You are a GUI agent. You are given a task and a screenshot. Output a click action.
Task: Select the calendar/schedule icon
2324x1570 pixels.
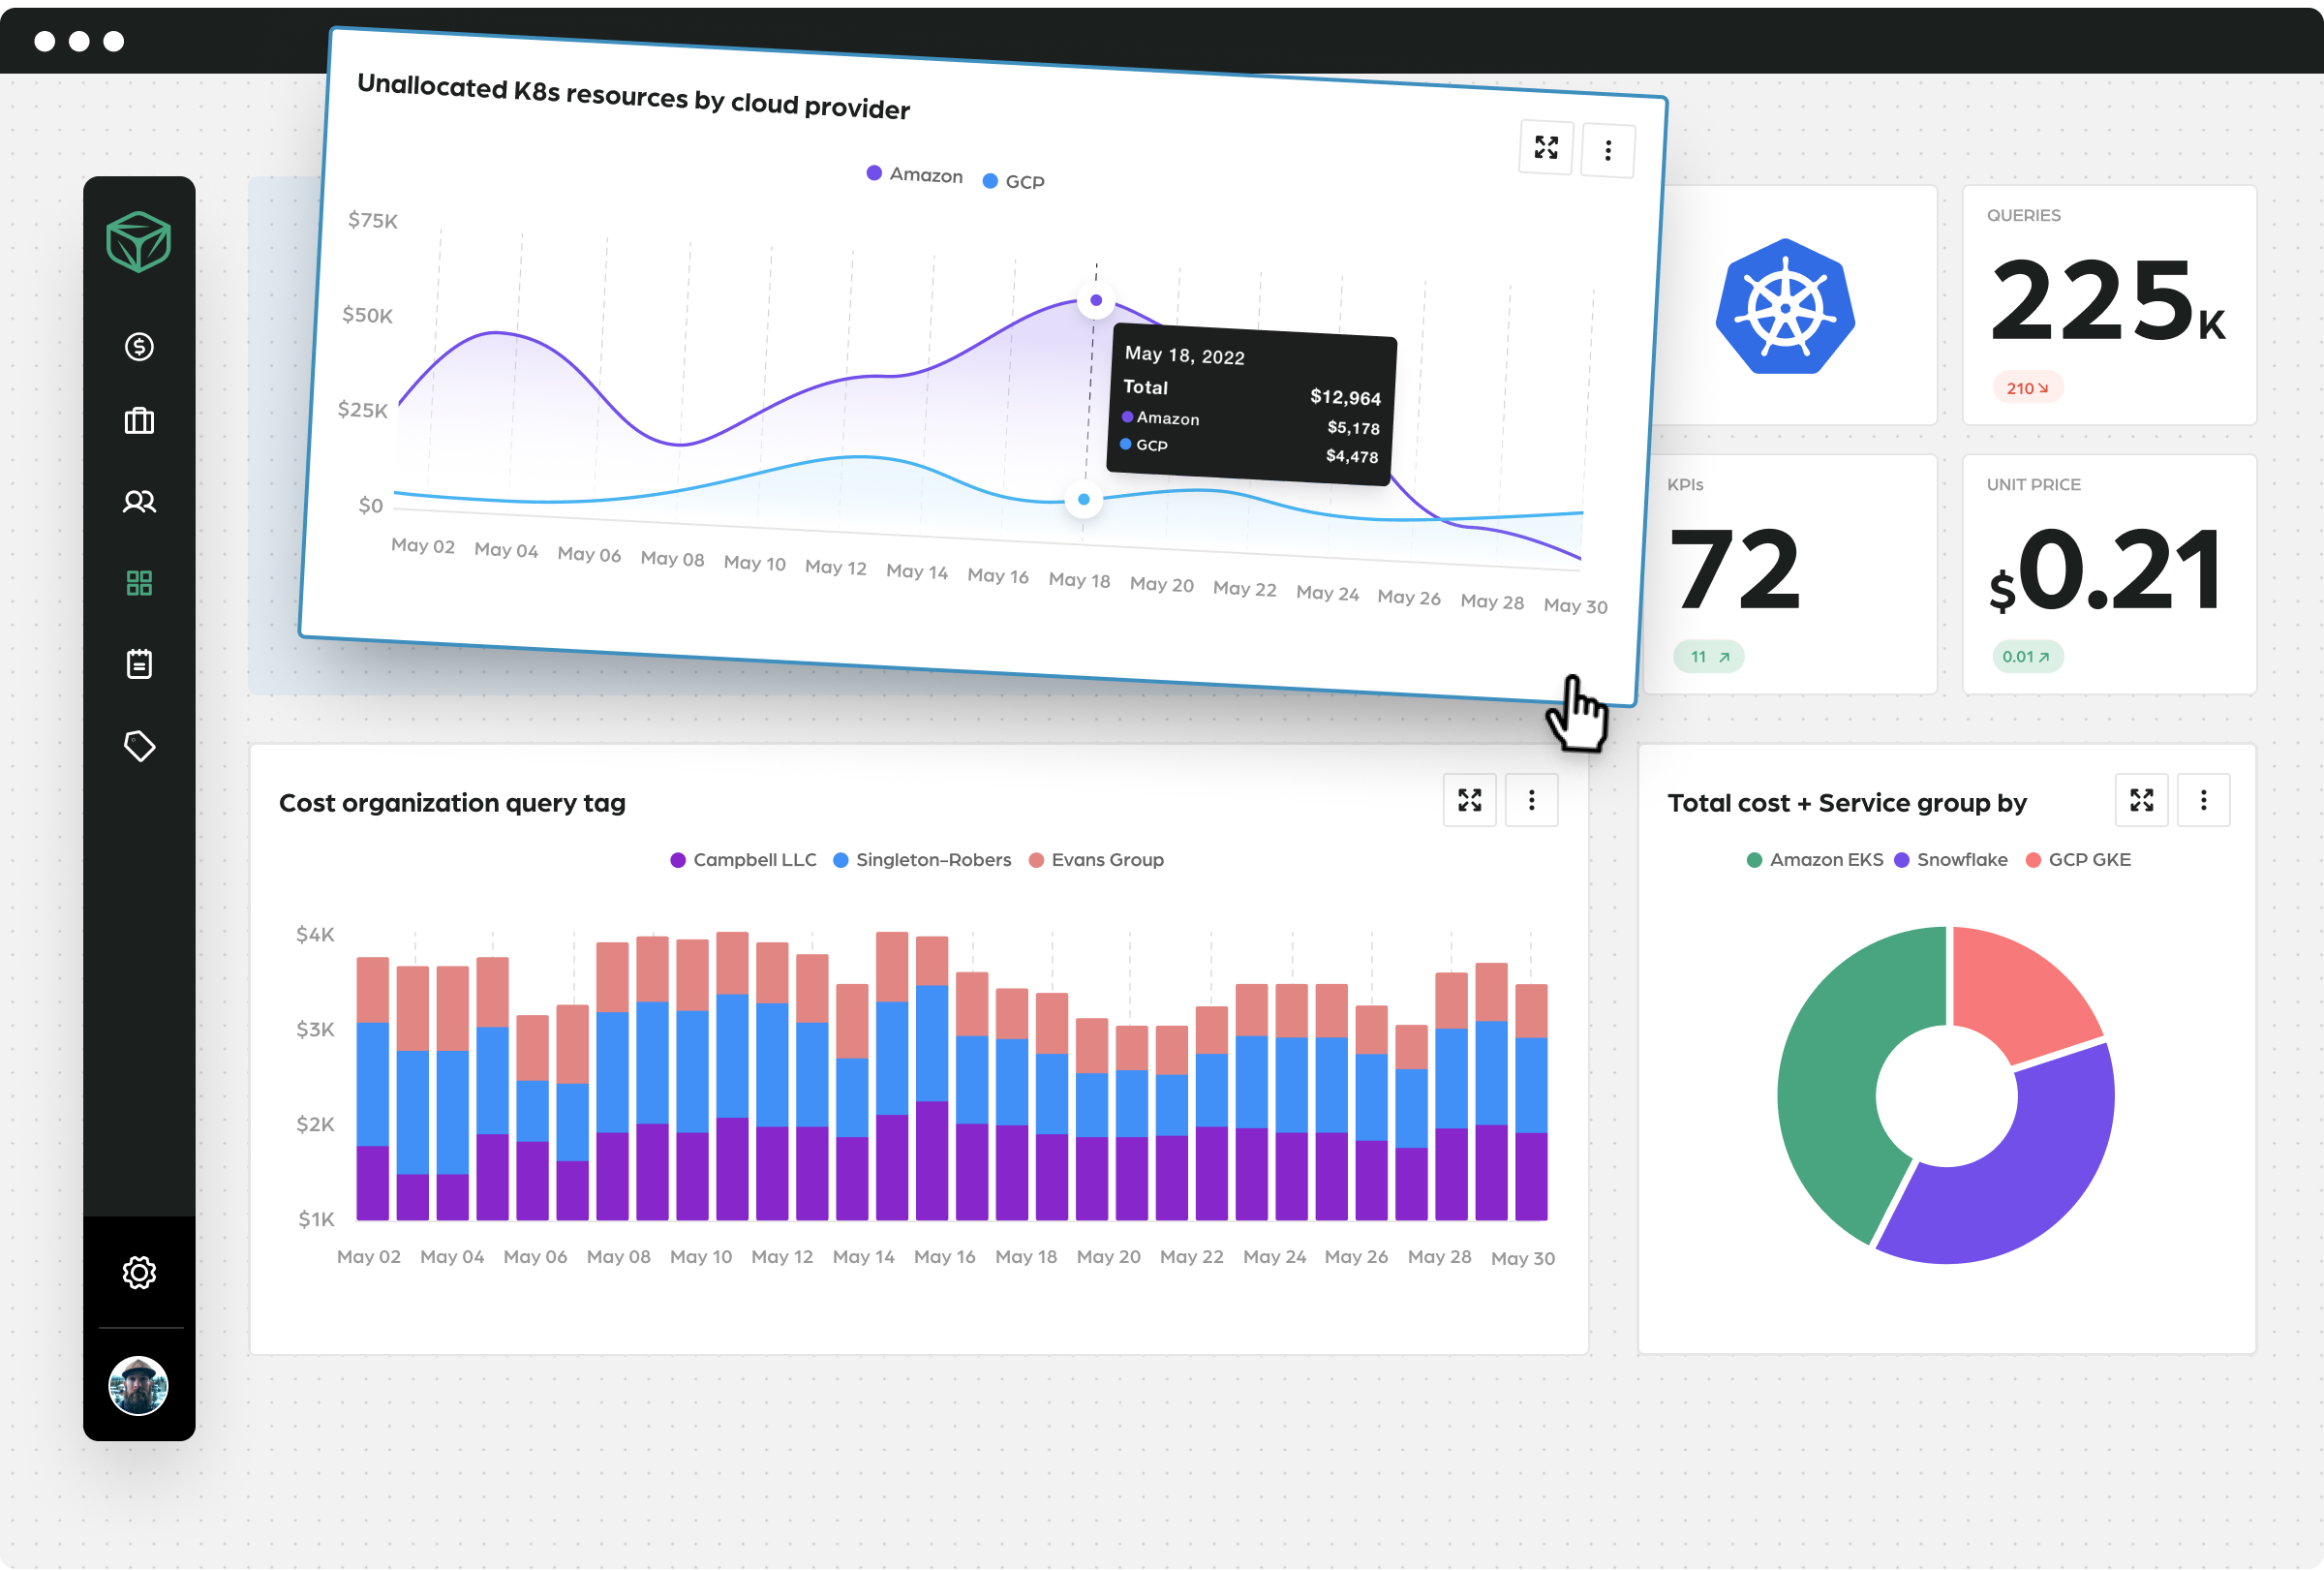[138, 664]
